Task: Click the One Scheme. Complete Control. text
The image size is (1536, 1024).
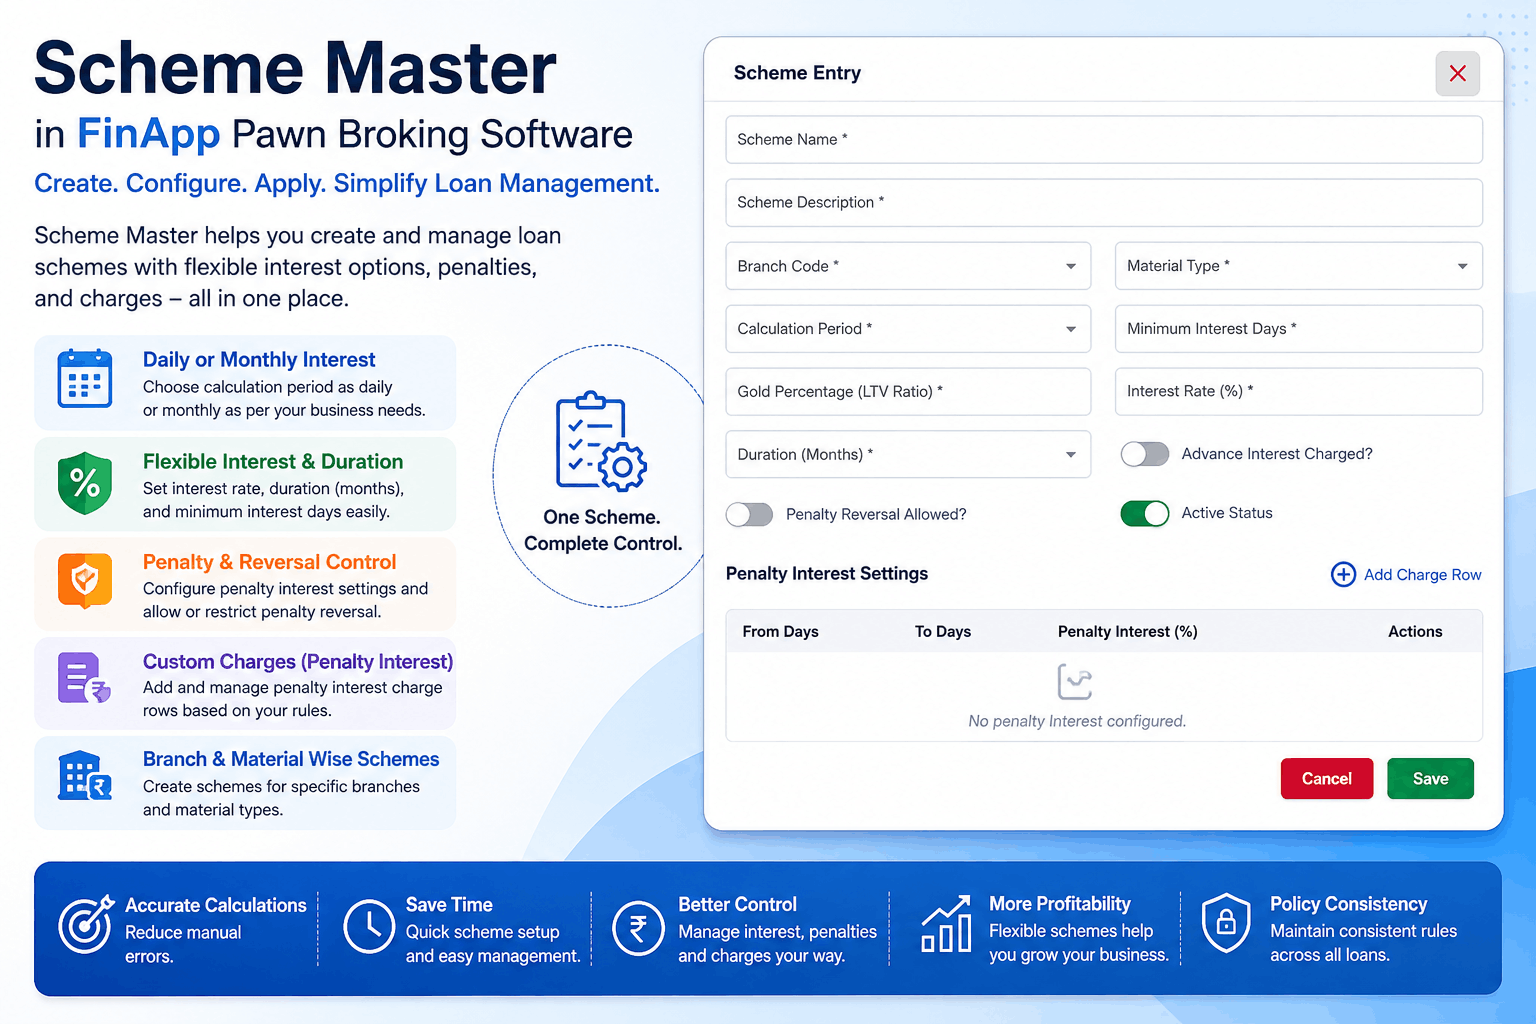Action: click(603, 530)
